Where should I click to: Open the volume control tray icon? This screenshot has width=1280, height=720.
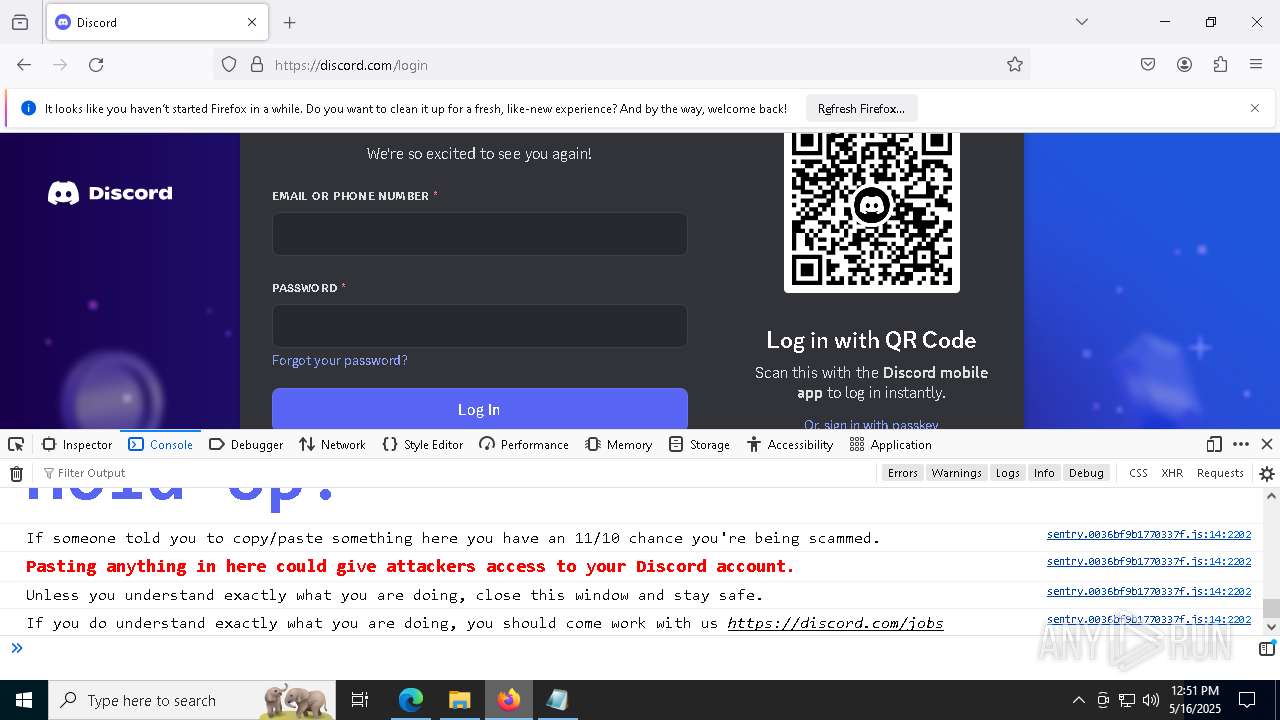[1151, 700]
